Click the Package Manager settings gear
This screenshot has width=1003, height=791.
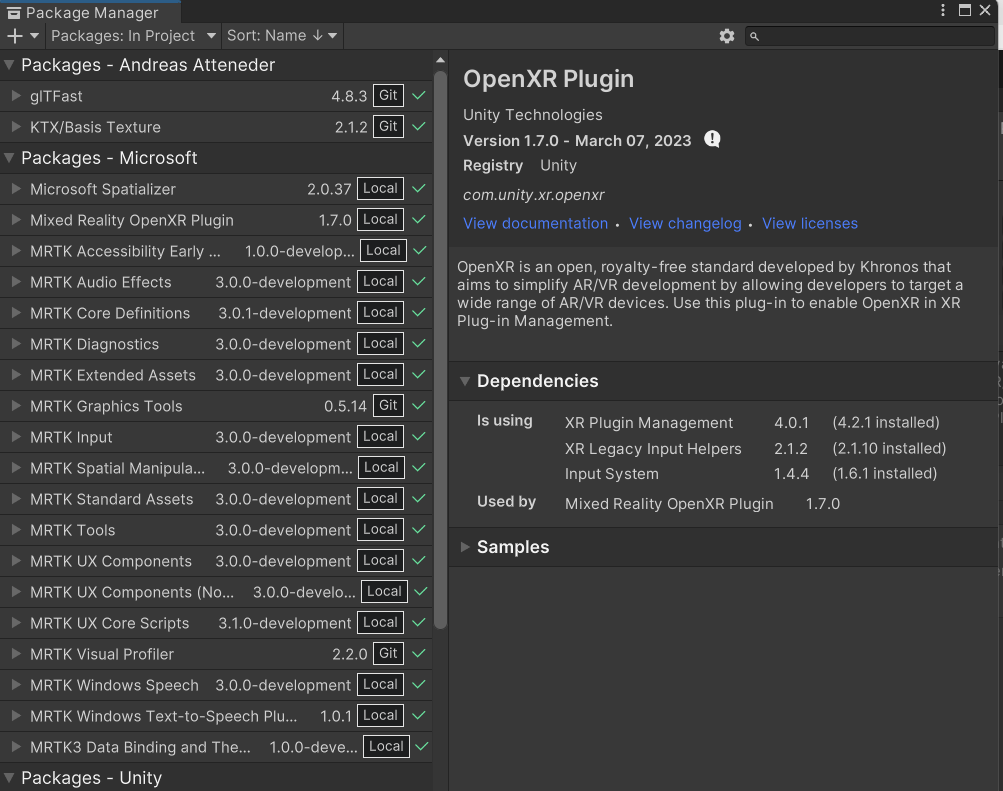point(727,35)
